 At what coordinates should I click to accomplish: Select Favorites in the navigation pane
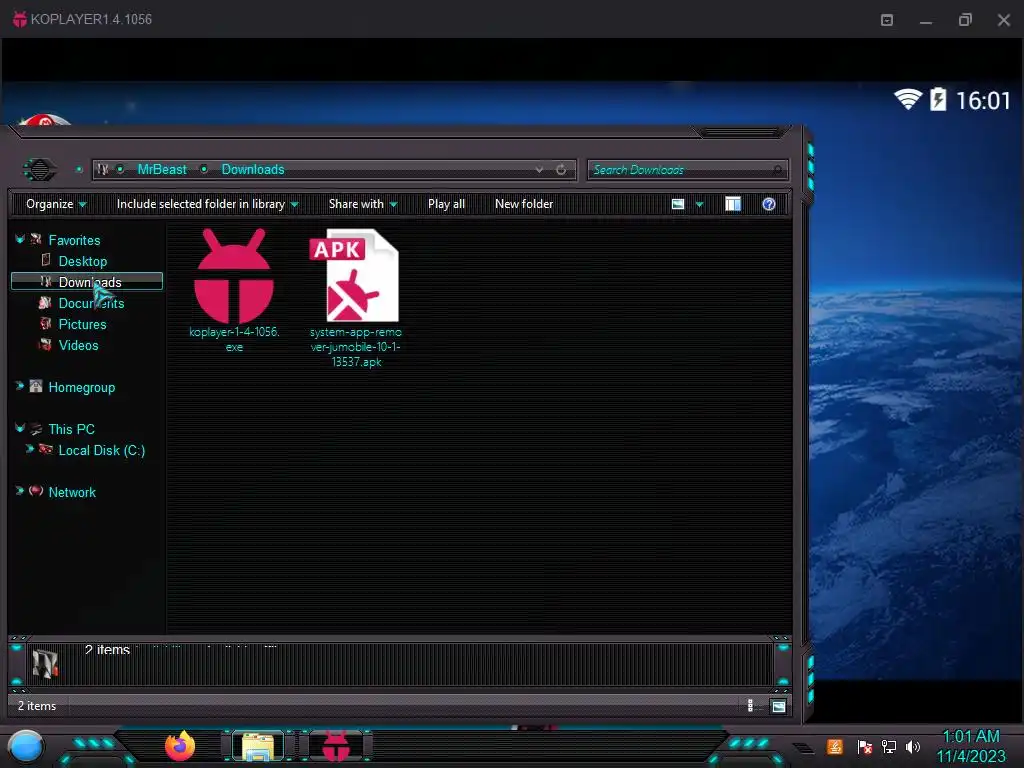click(74, 240)
